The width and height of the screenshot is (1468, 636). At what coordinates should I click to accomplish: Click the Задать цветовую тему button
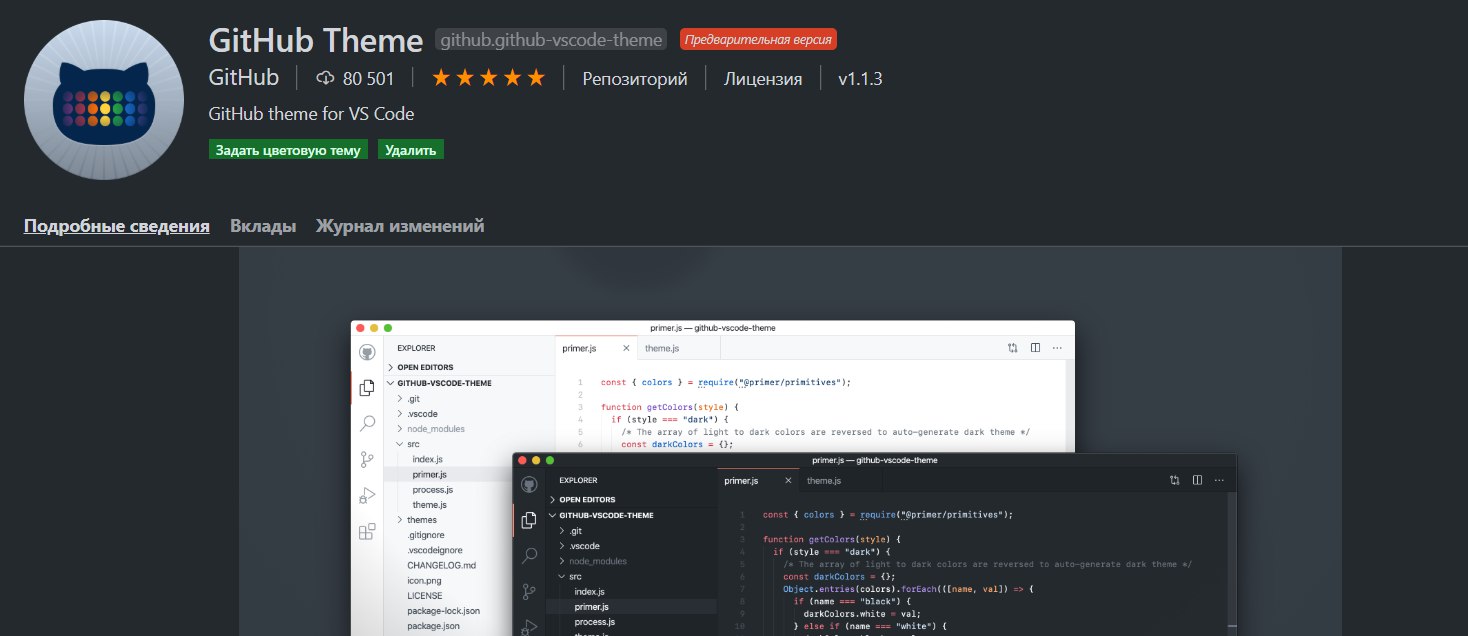tap(288, 150)
